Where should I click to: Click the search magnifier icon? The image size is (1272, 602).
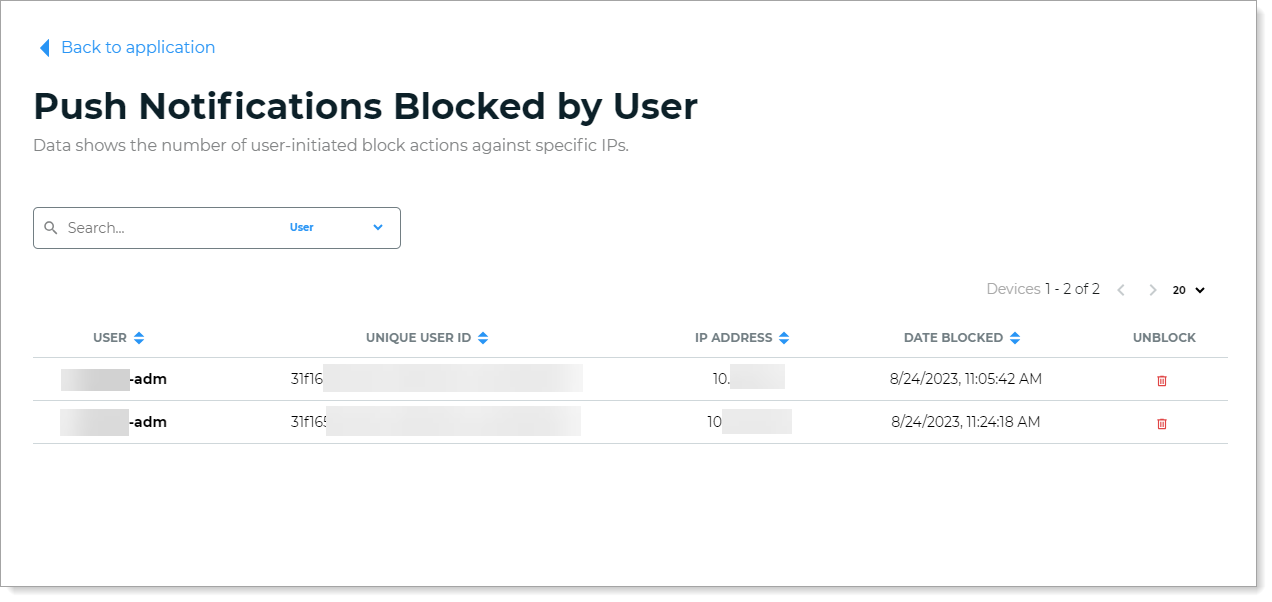[x=51, y=227]
